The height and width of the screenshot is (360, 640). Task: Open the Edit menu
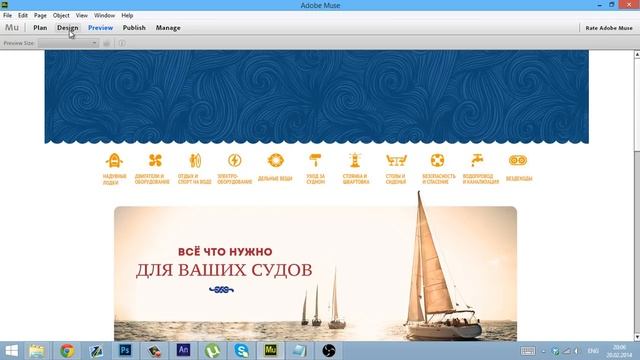pyautogui.click(x=23, y=15)
